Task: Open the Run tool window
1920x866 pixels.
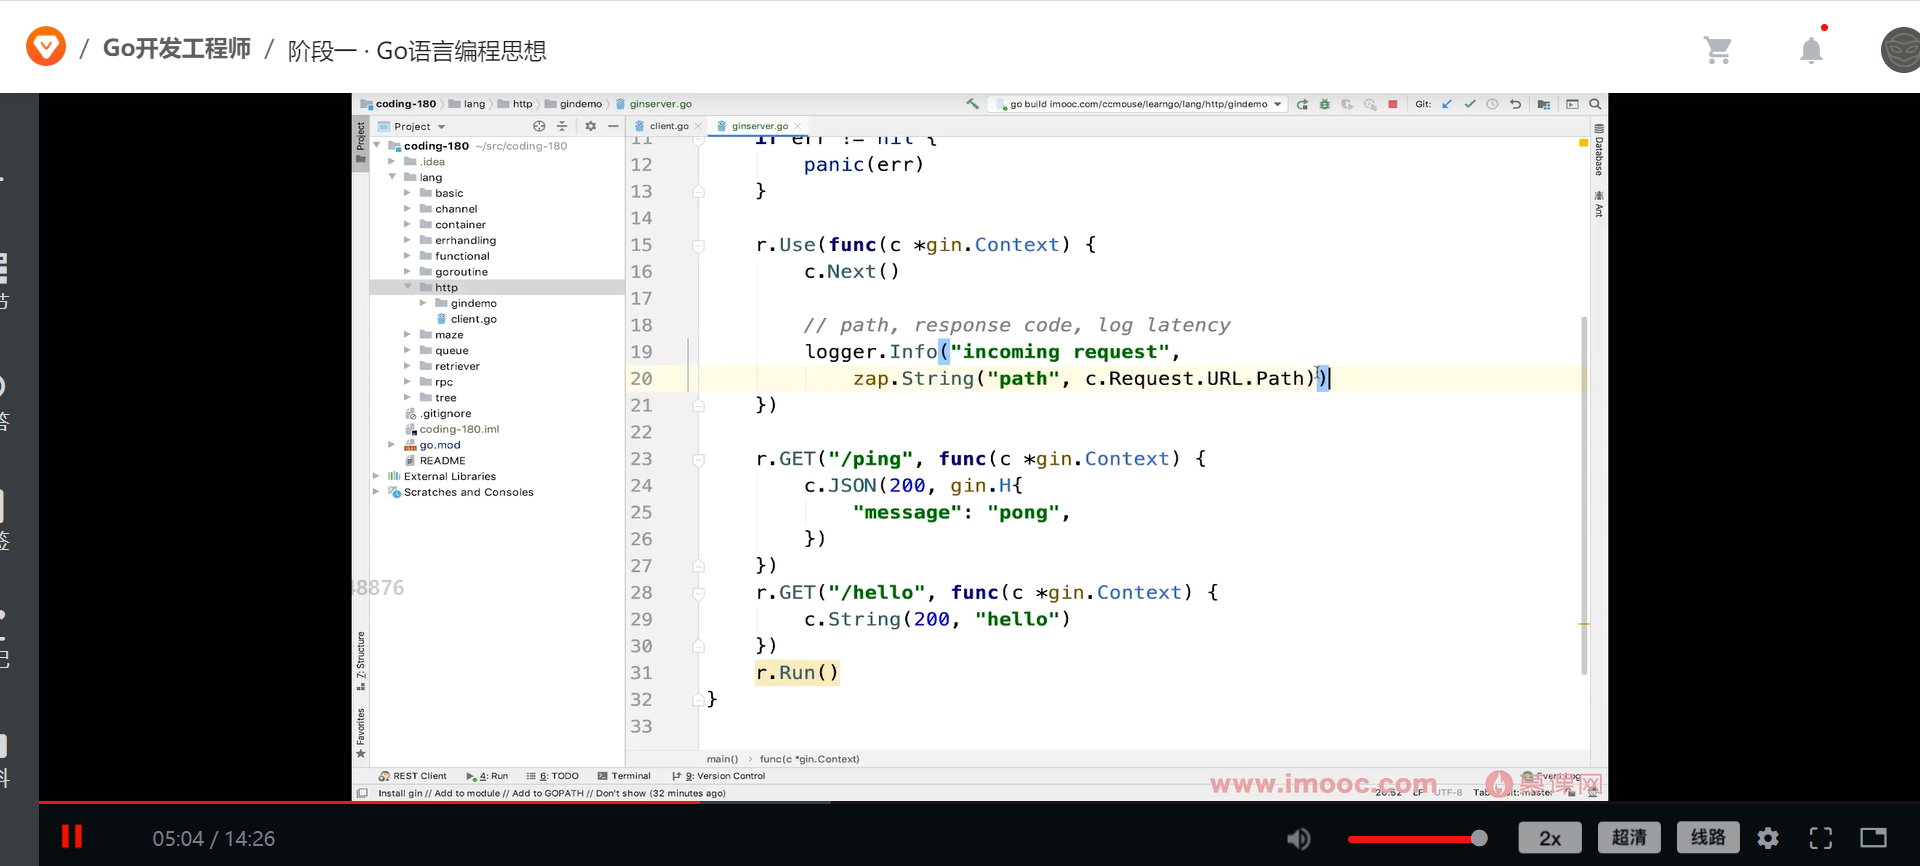Action: (x=487, y=776)
